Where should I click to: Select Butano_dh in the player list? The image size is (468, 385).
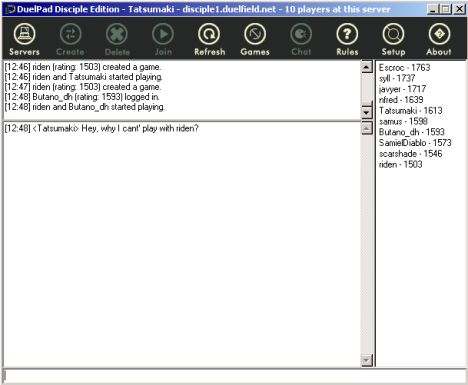[412, 132]
